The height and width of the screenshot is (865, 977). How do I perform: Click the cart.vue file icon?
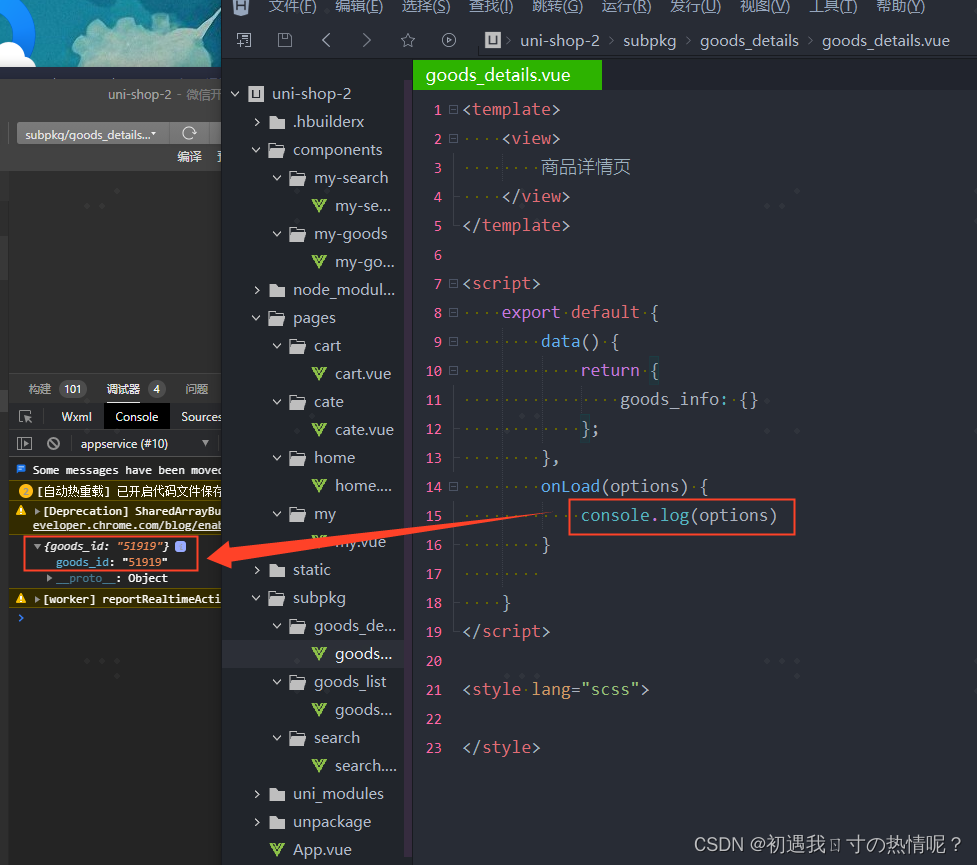click(319, 373)
